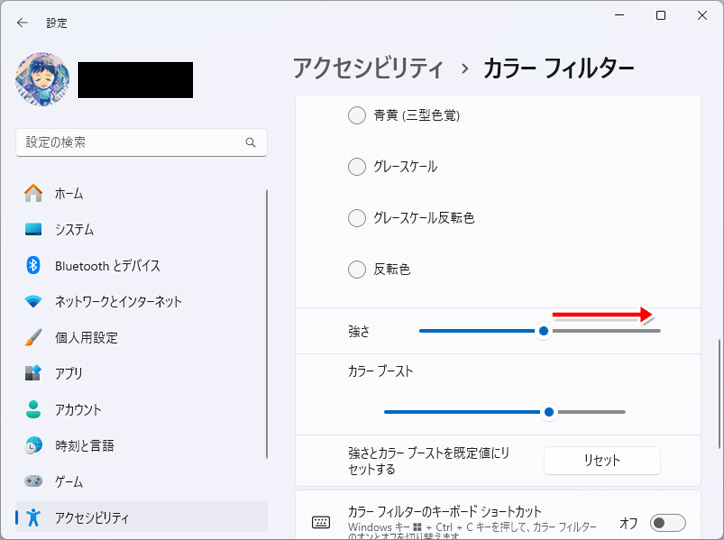This screenshot has width=724, height=540.
Task: Click the 時刻と言語 globe clock icon
Action: point(33,445)
